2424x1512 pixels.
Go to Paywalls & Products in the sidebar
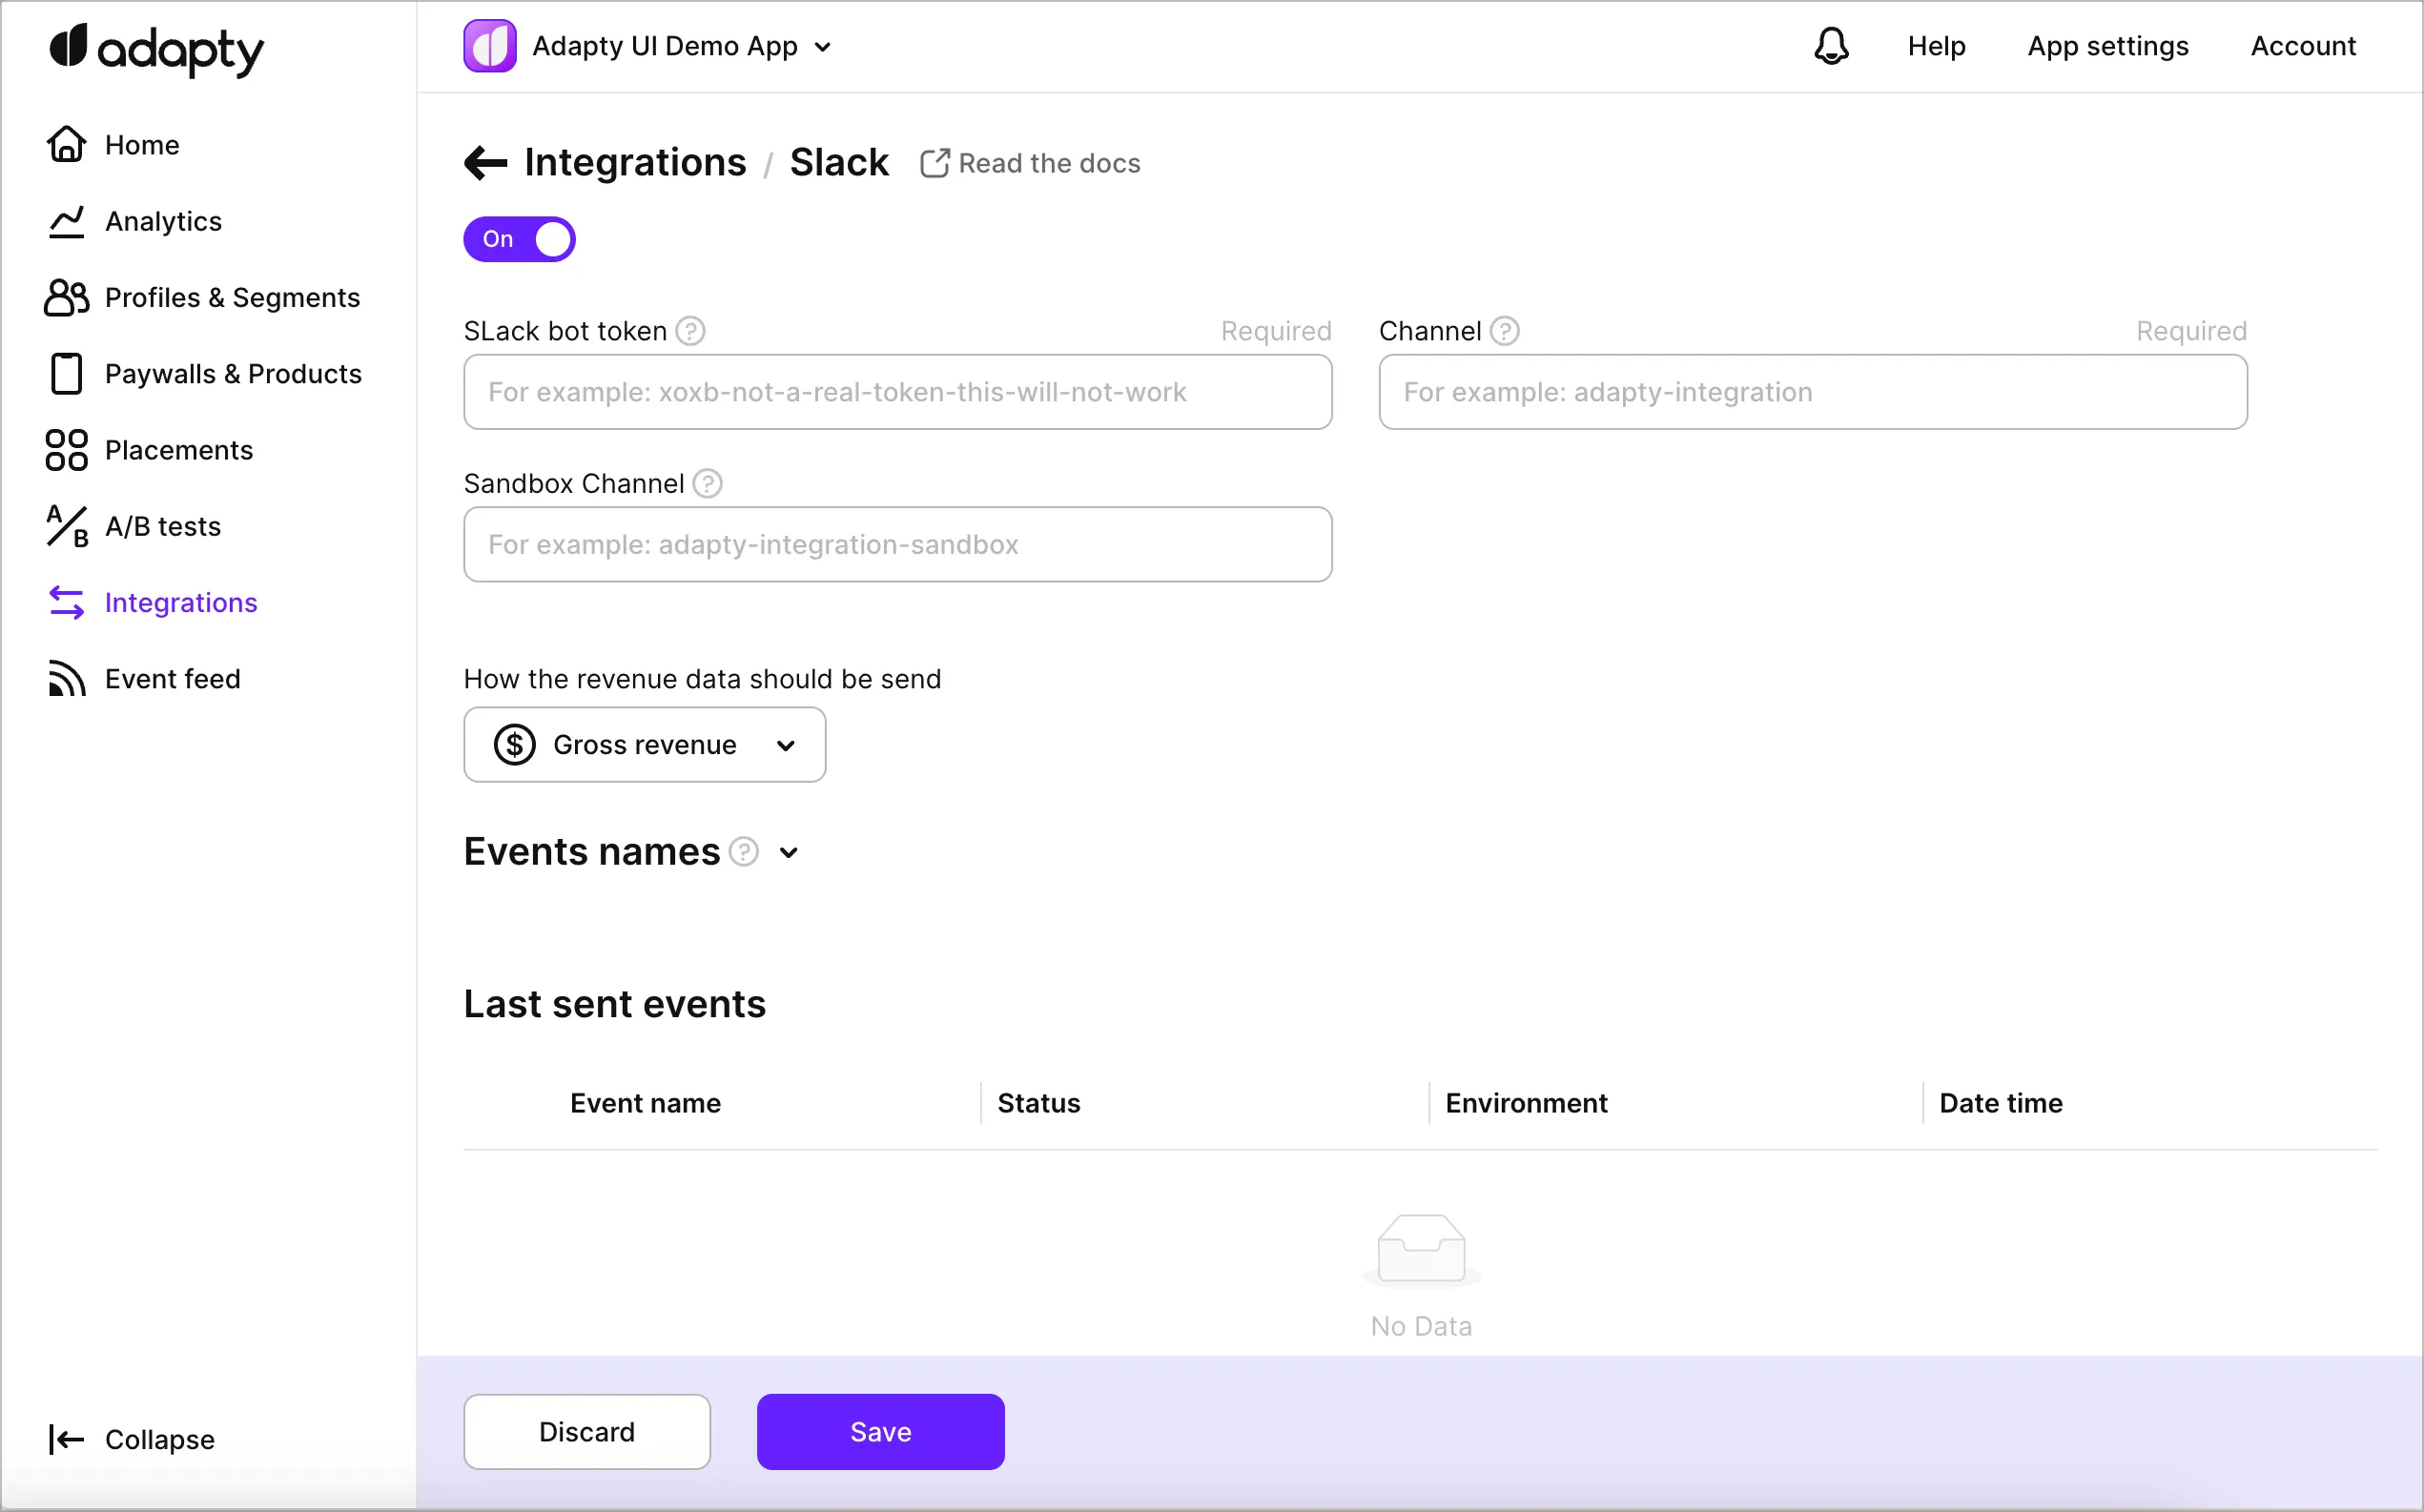click(233, 374)
